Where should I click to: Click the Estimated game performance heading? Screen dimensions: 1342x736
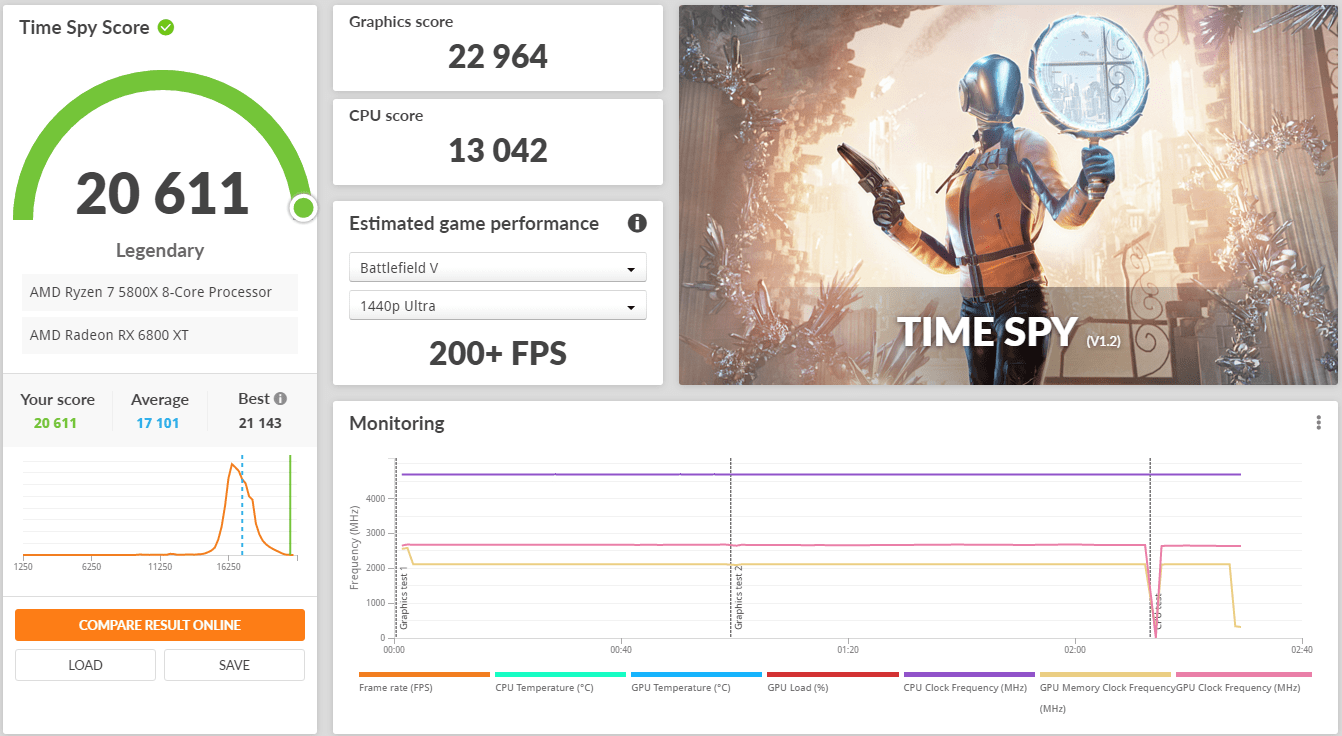(x=474, y=223)
